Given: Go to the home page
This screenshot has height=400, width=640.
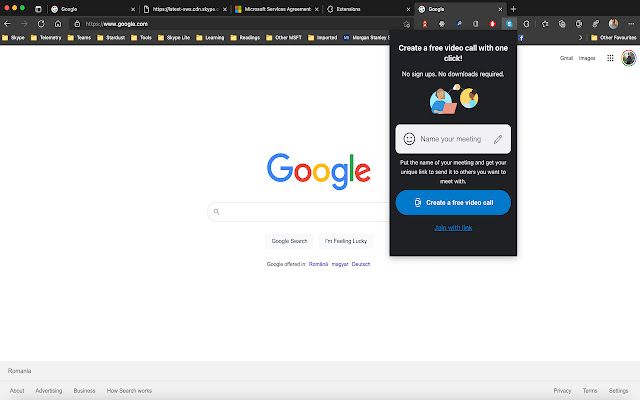Looking at the screenshot, I should pyautogui.click(x=58, y=24).
